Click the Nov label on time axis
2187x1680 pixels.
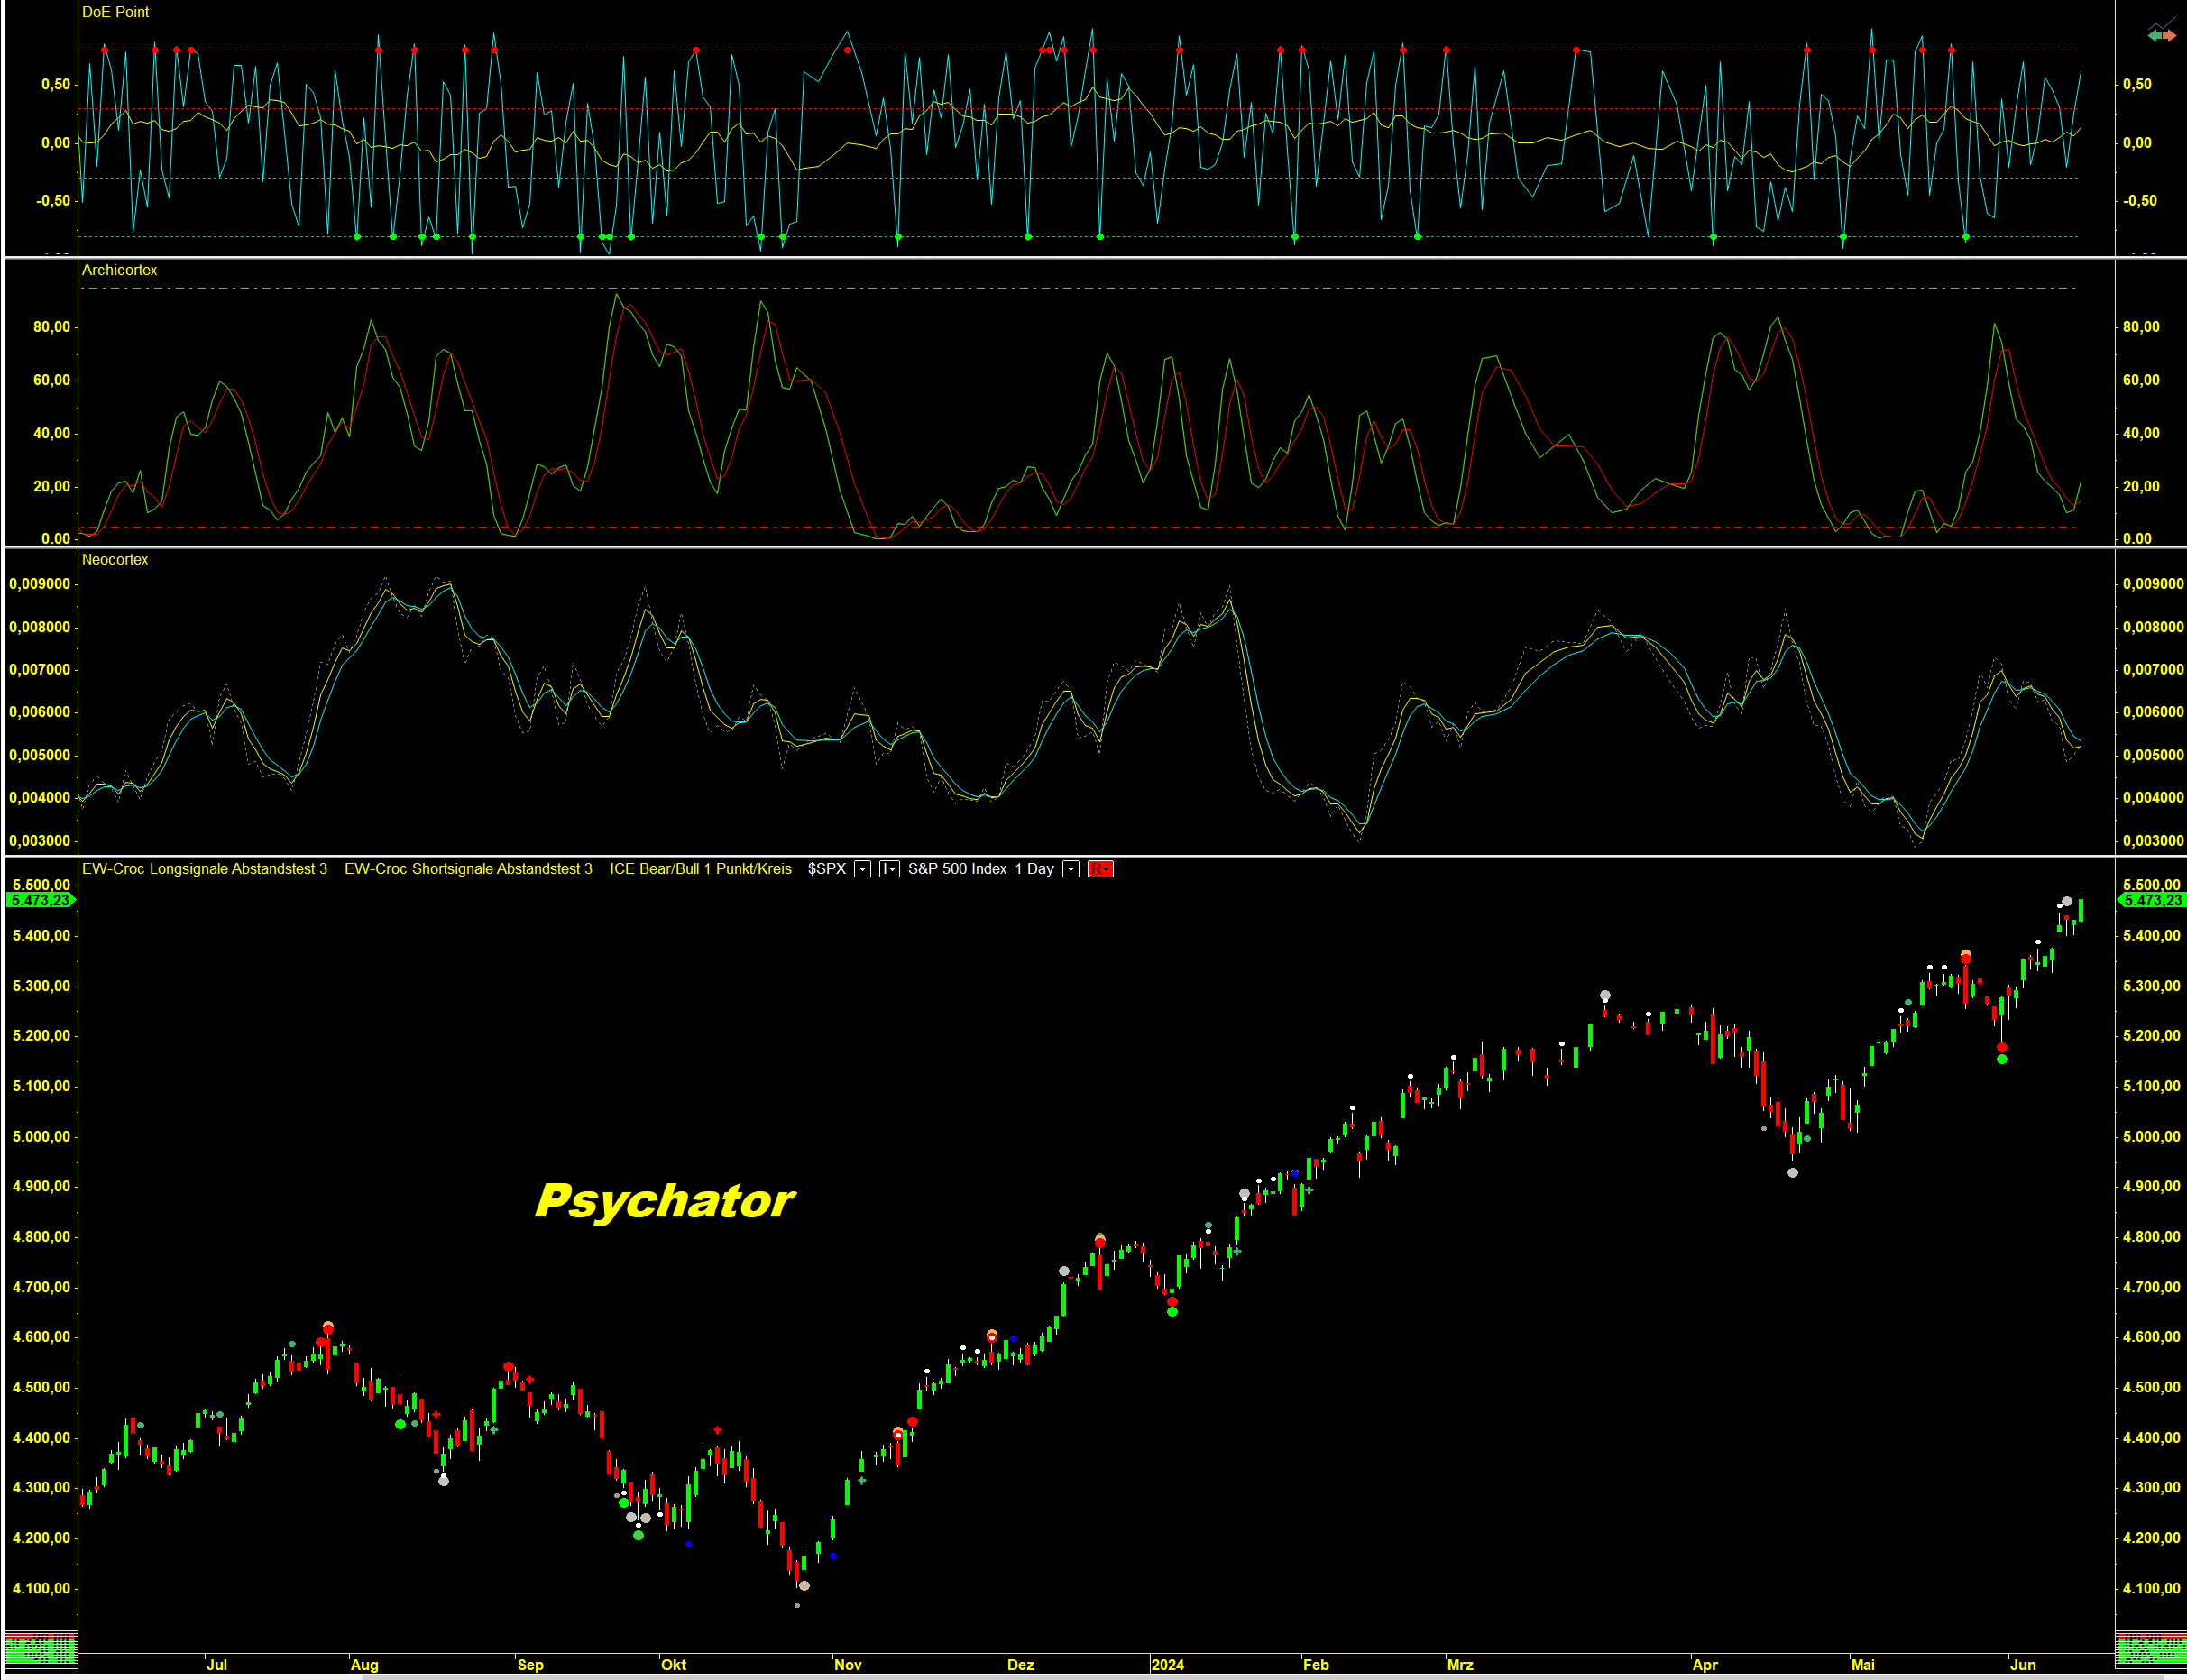tap(847, 1665)
